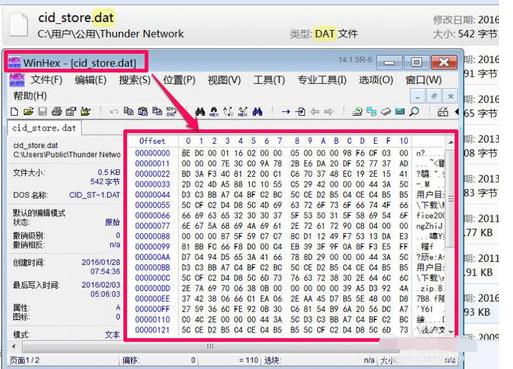Click the offset row 00000121
This screenshot has height=369, width=513.
tap(152, 330)
